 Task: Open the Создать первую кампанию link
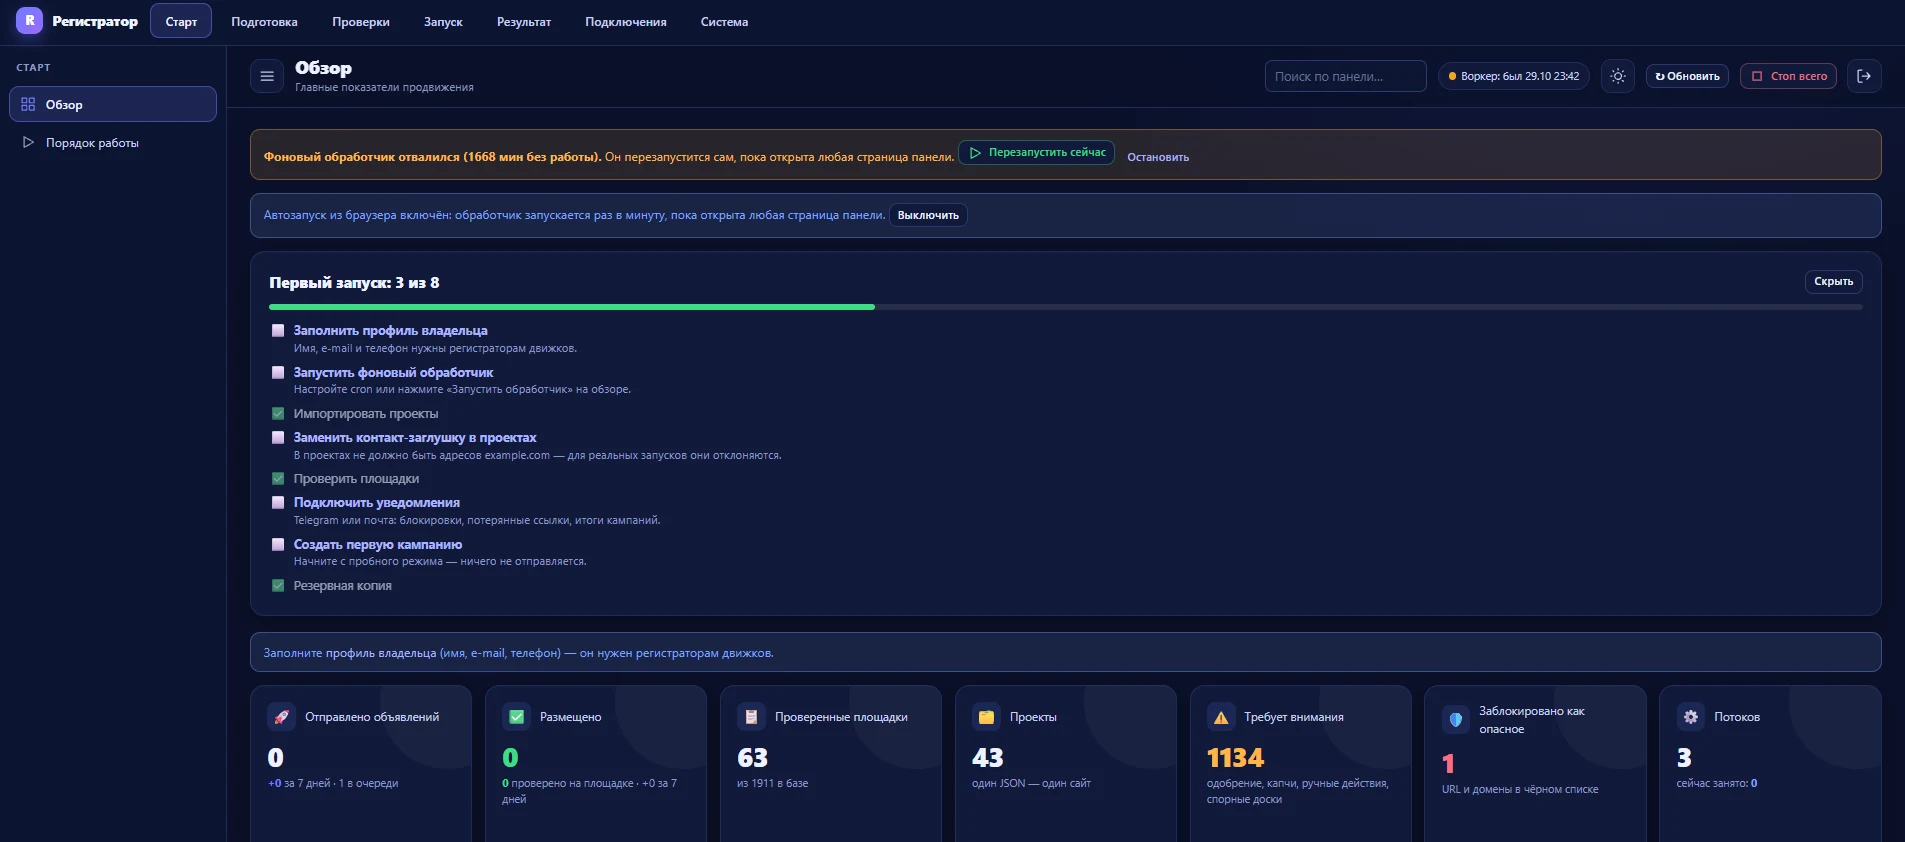click(378, 544)
